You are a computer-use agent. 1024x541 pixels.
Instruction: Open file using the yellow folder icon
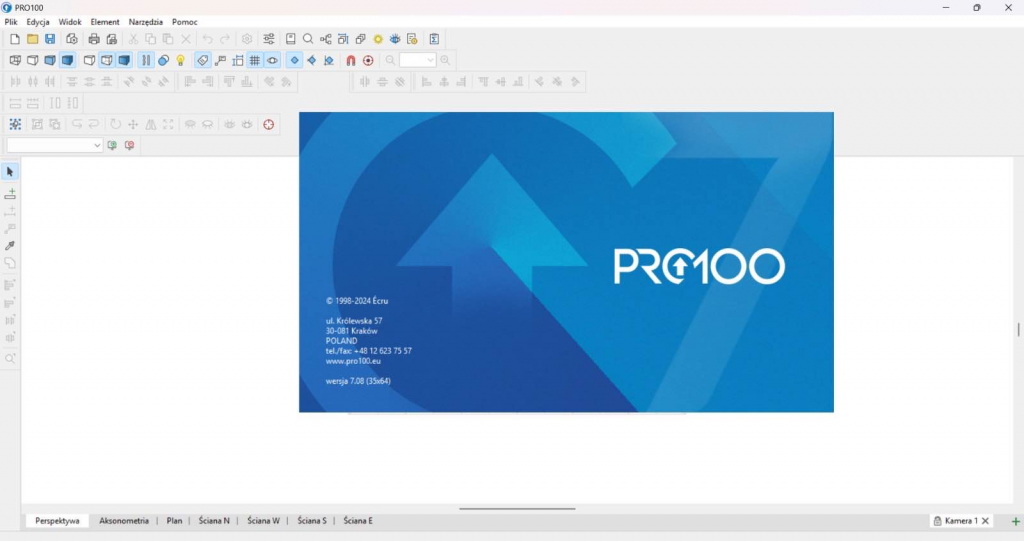pos(32,39)
